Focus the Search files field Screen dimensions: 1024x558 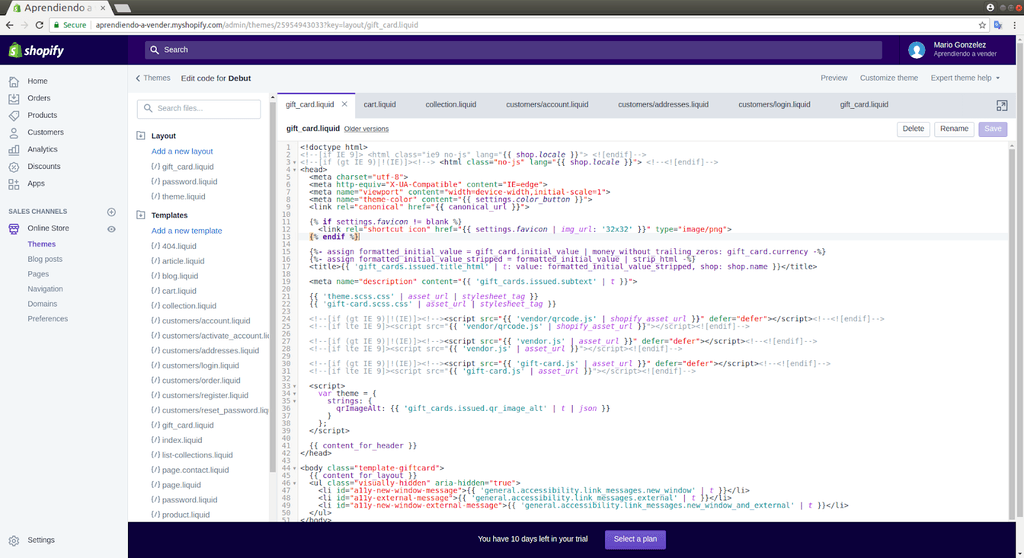[199, 108]
